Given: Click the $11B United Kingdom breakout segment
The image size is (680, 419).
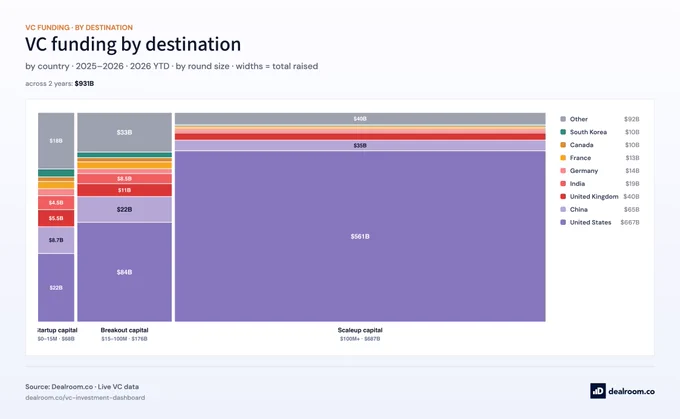Looking at the screenshot, I should 124,190.
